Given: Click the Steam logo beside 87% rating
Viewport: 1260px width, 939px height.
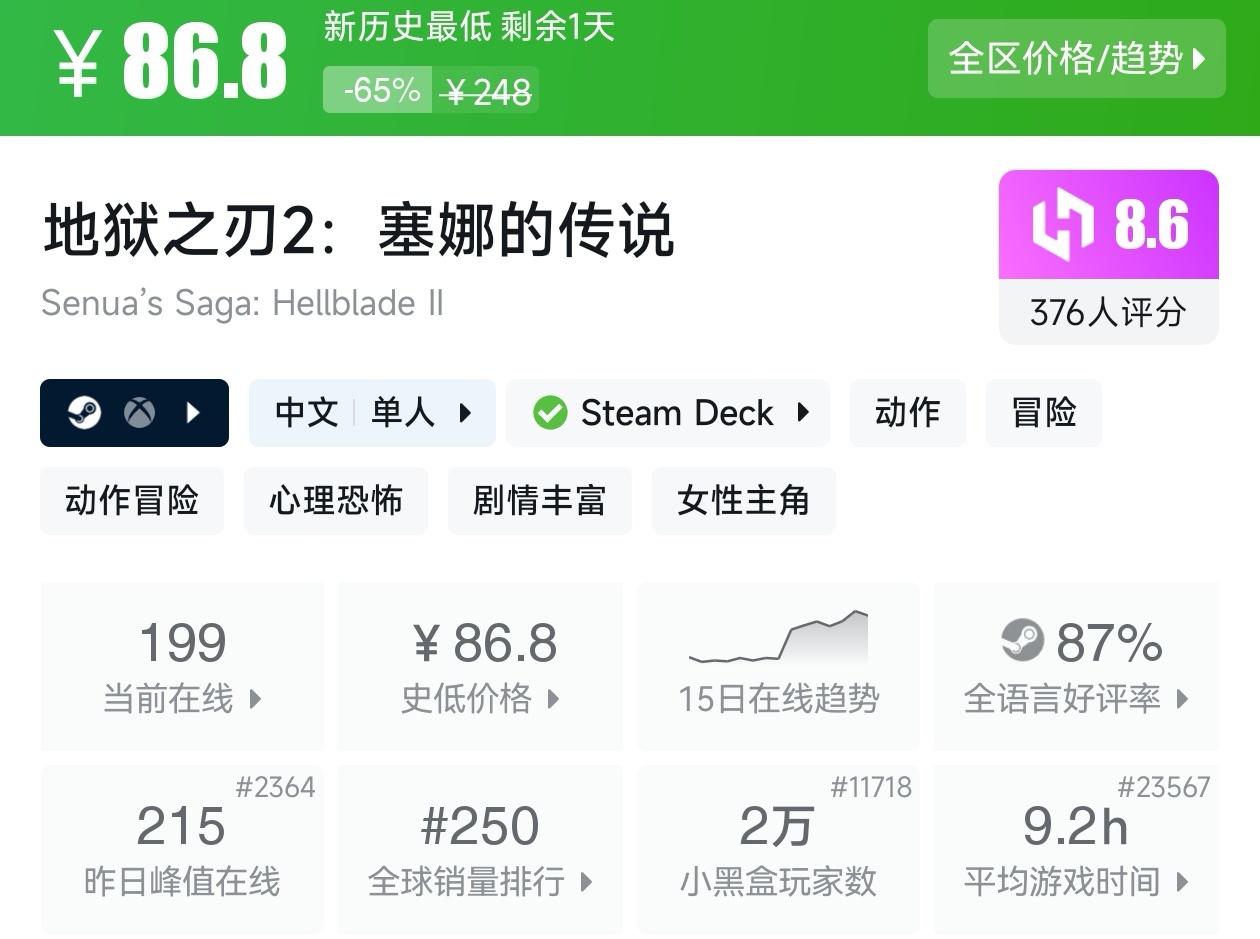Looking at the screenshot, I should [1022, 641].
